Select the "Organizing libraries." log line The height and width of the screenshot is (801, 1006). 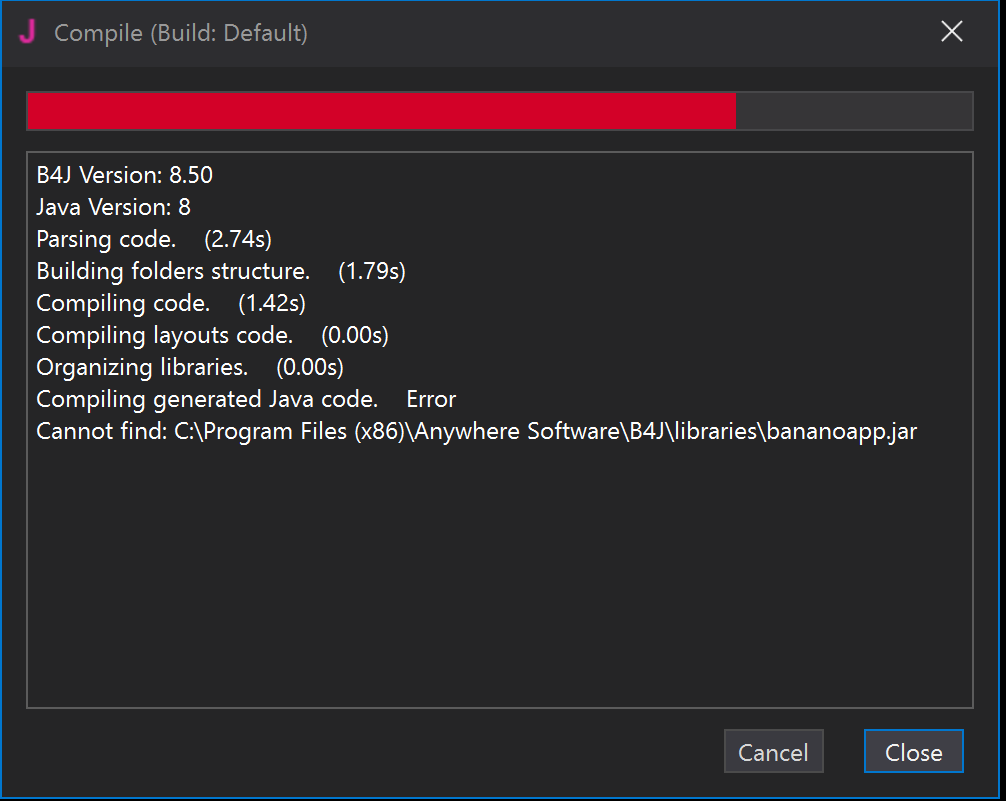coord(141,367)
